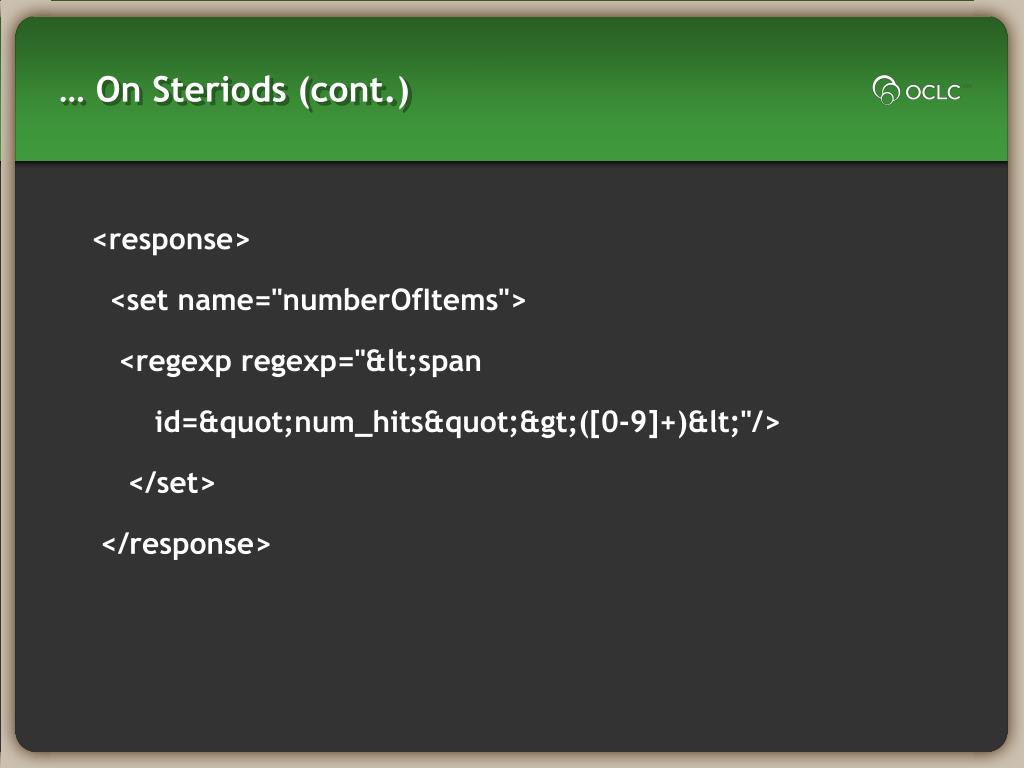
Task: Click the ellipsis at start of title
Action: (x=72, y=98)
